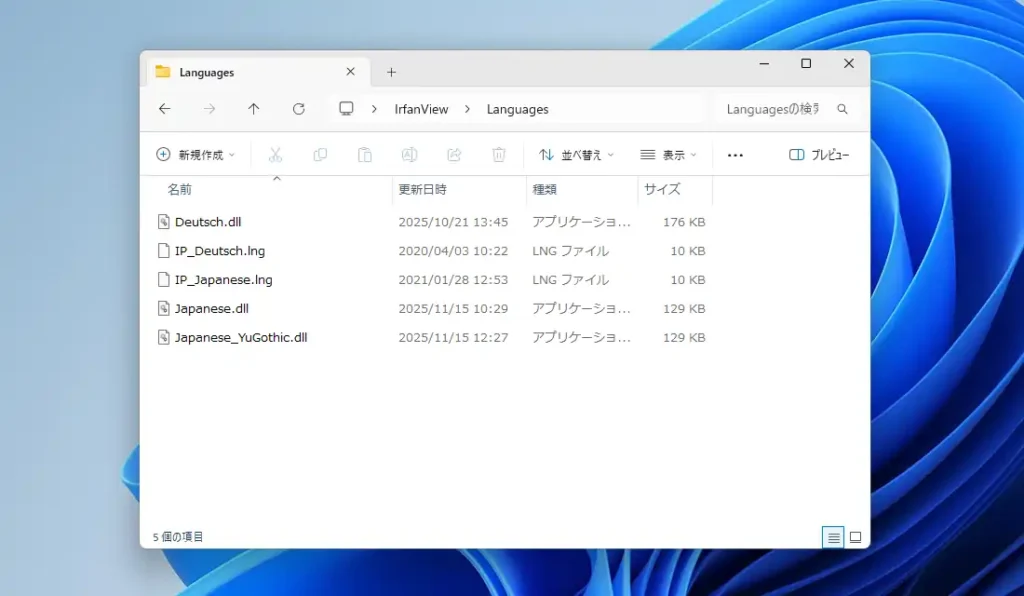
Task: Keep details view active via bottom-right toggle
Action: (x=833, y=537)
